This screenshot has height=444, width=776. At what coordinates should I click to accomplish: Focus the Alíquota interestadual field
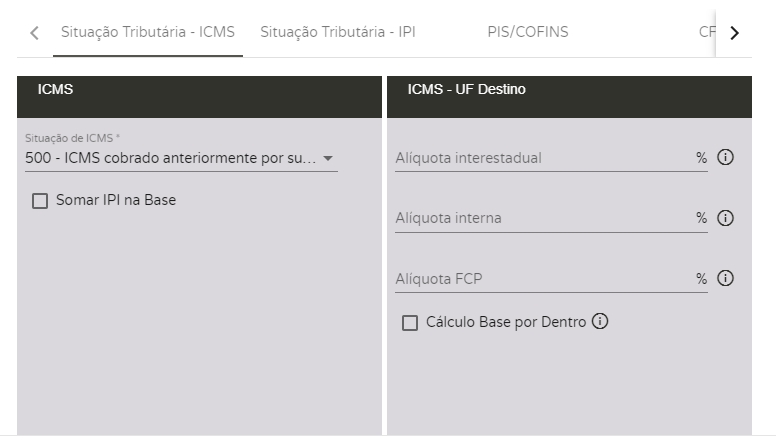(540, 158)
